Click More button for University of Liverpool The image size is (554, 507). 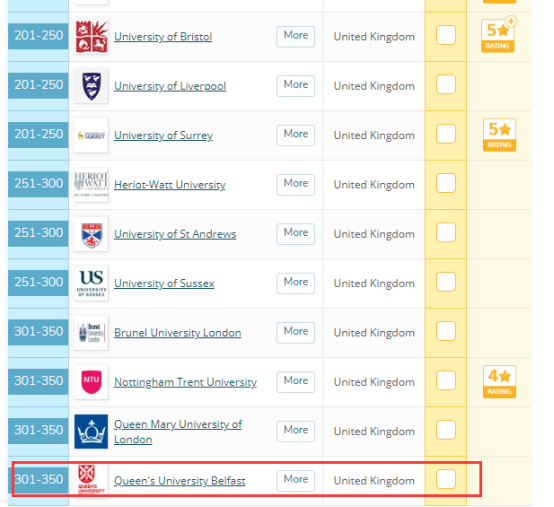pos(296,86)
